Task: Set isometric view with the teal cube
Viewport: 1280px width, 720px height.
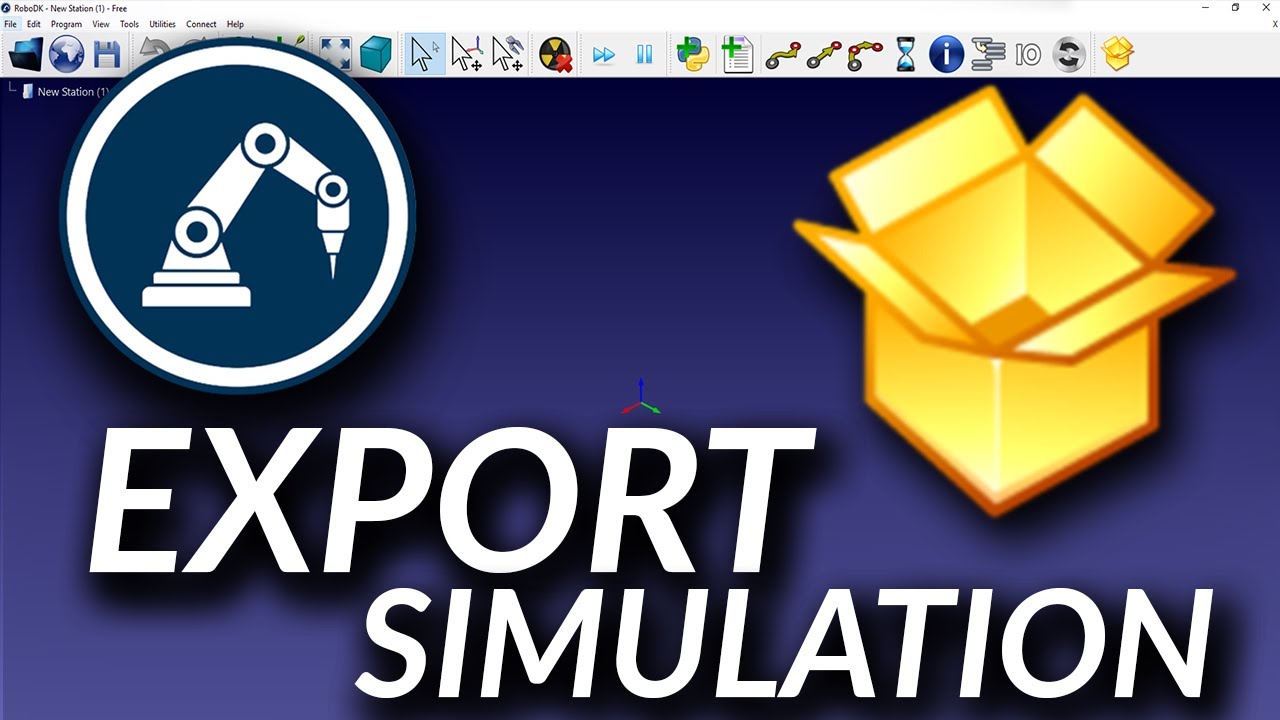Action: (375, 54)
